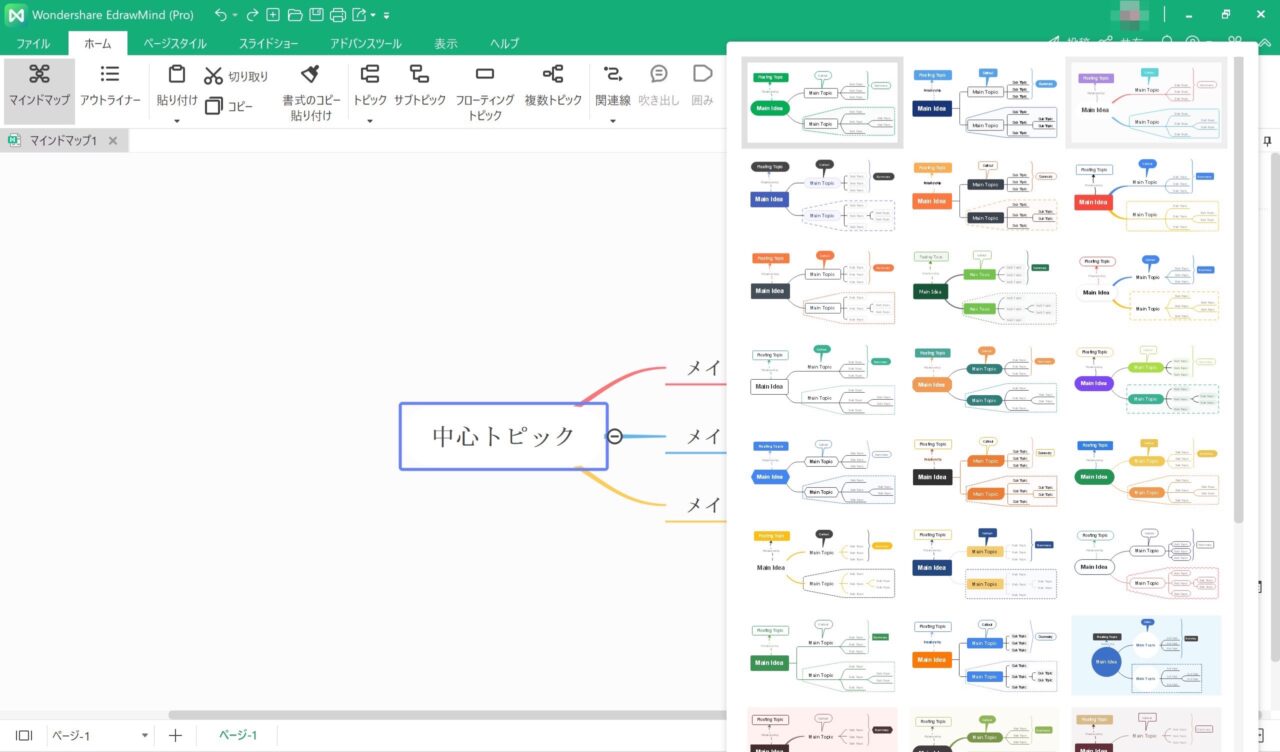Insert a 吹き出し callout
This screenshot has height=752, width=1280.
pos(659,85)
